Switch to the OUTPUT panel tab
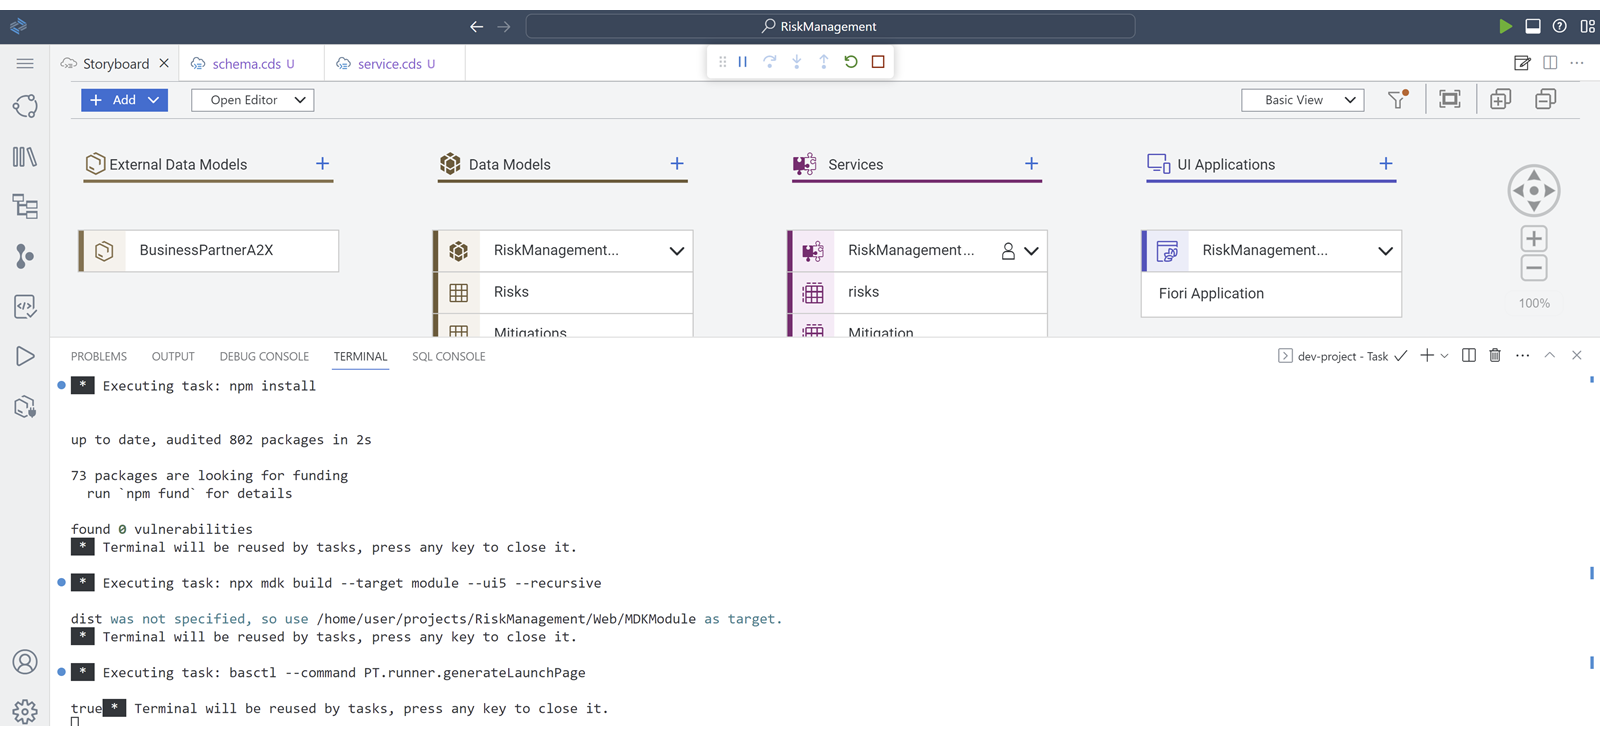The height and width of the screenshot is (736, 1600). tap(173, 357)
